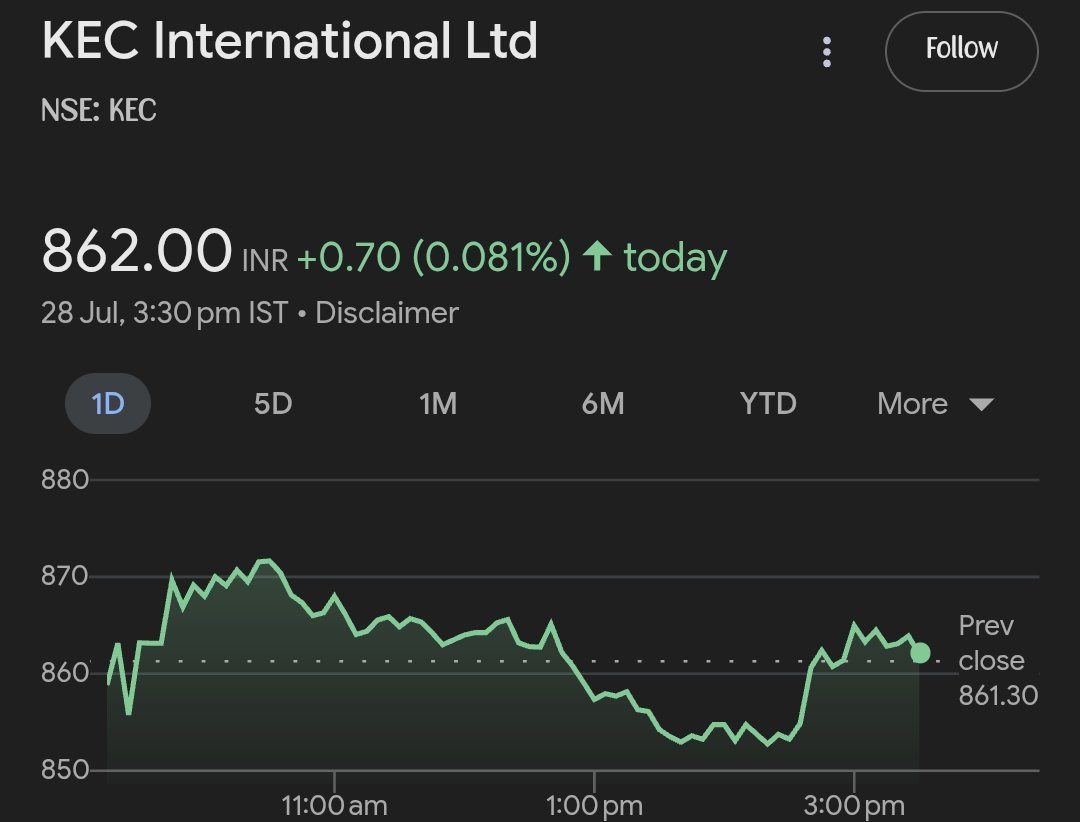
Task: Click the Follow button
Action: point(962,51)
